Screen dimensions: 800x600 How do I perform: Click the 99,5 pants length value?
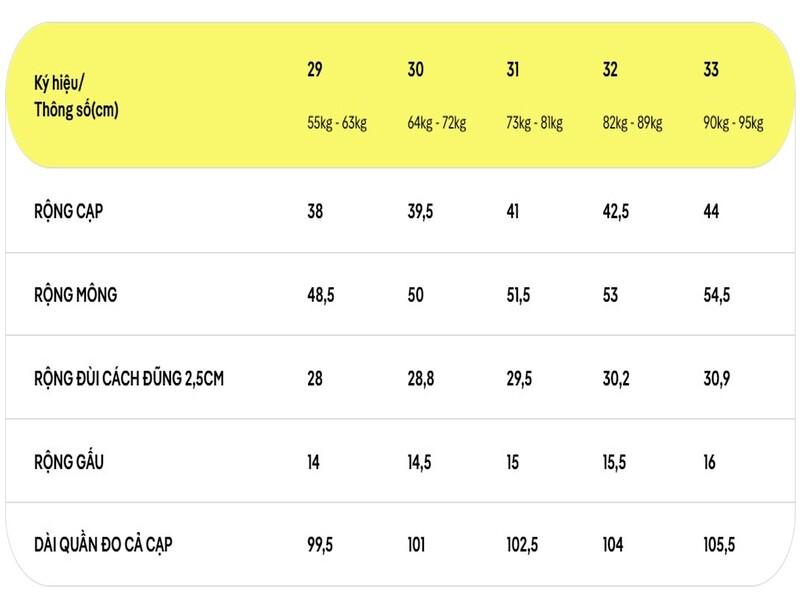tap(322, 546)
